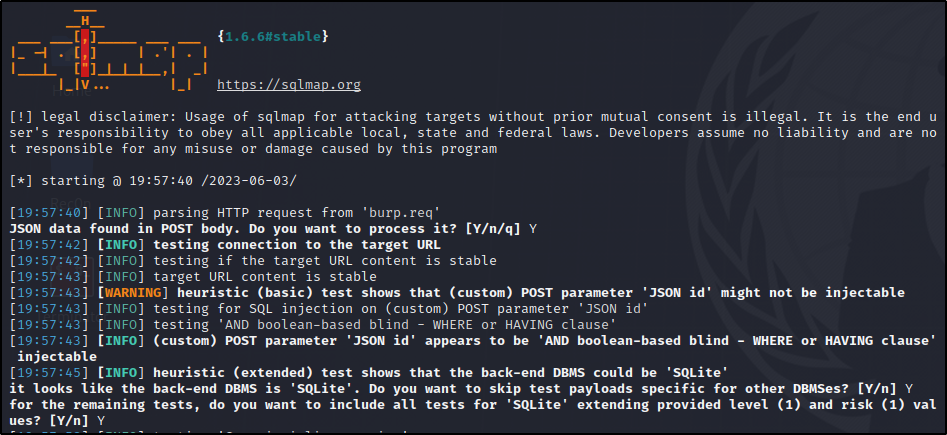
Task: Click the red H banner in the logo
Action: 85,53
